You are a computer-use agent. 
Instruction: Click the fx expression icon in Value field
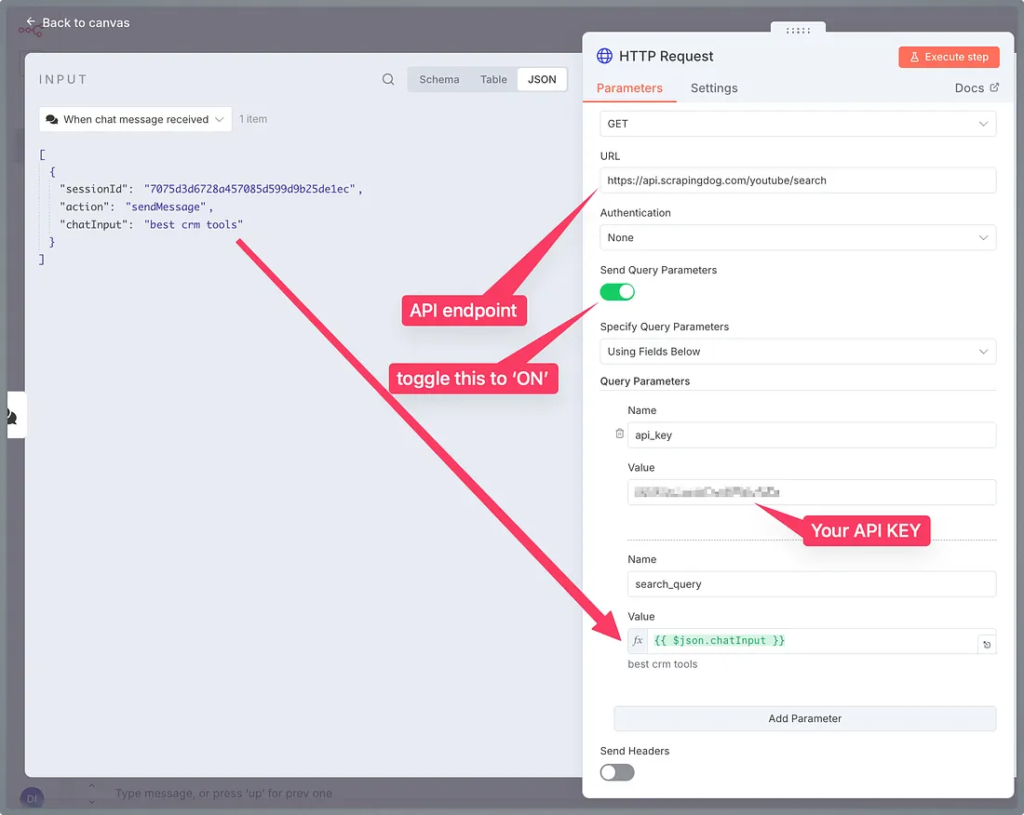[638, 641]
